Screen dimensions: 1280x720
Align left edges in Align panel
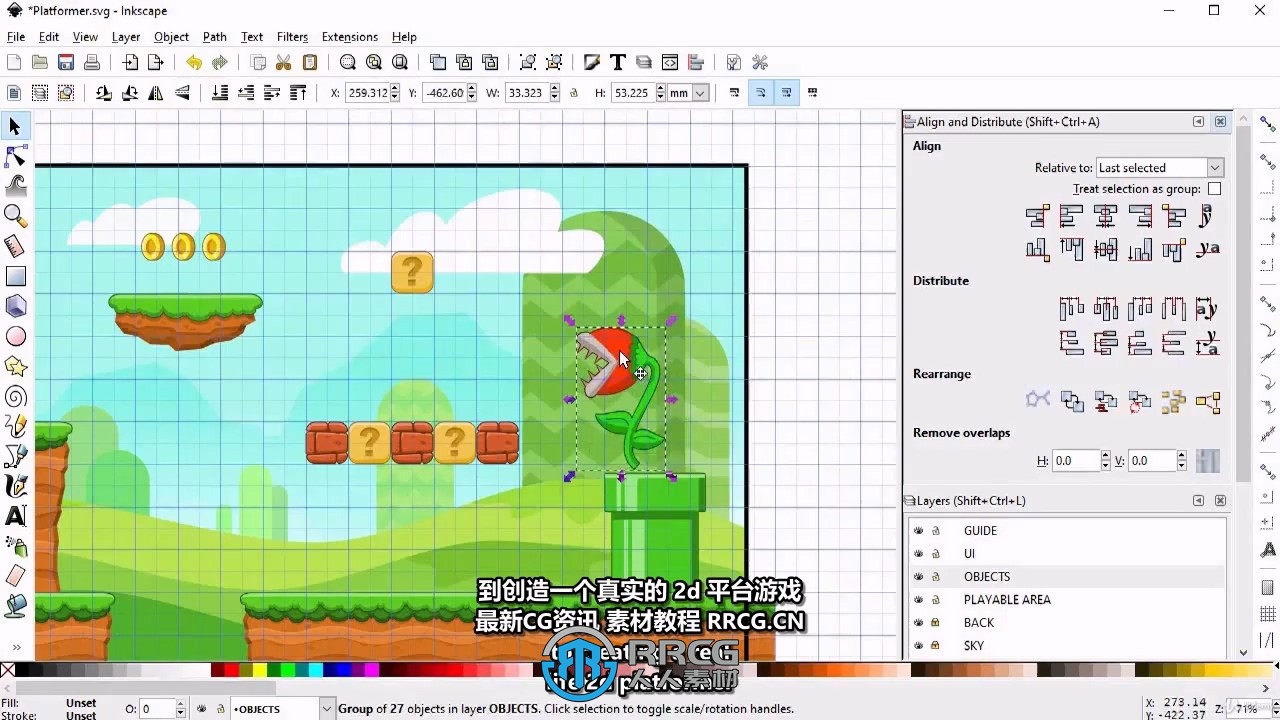pos(1071,215)
